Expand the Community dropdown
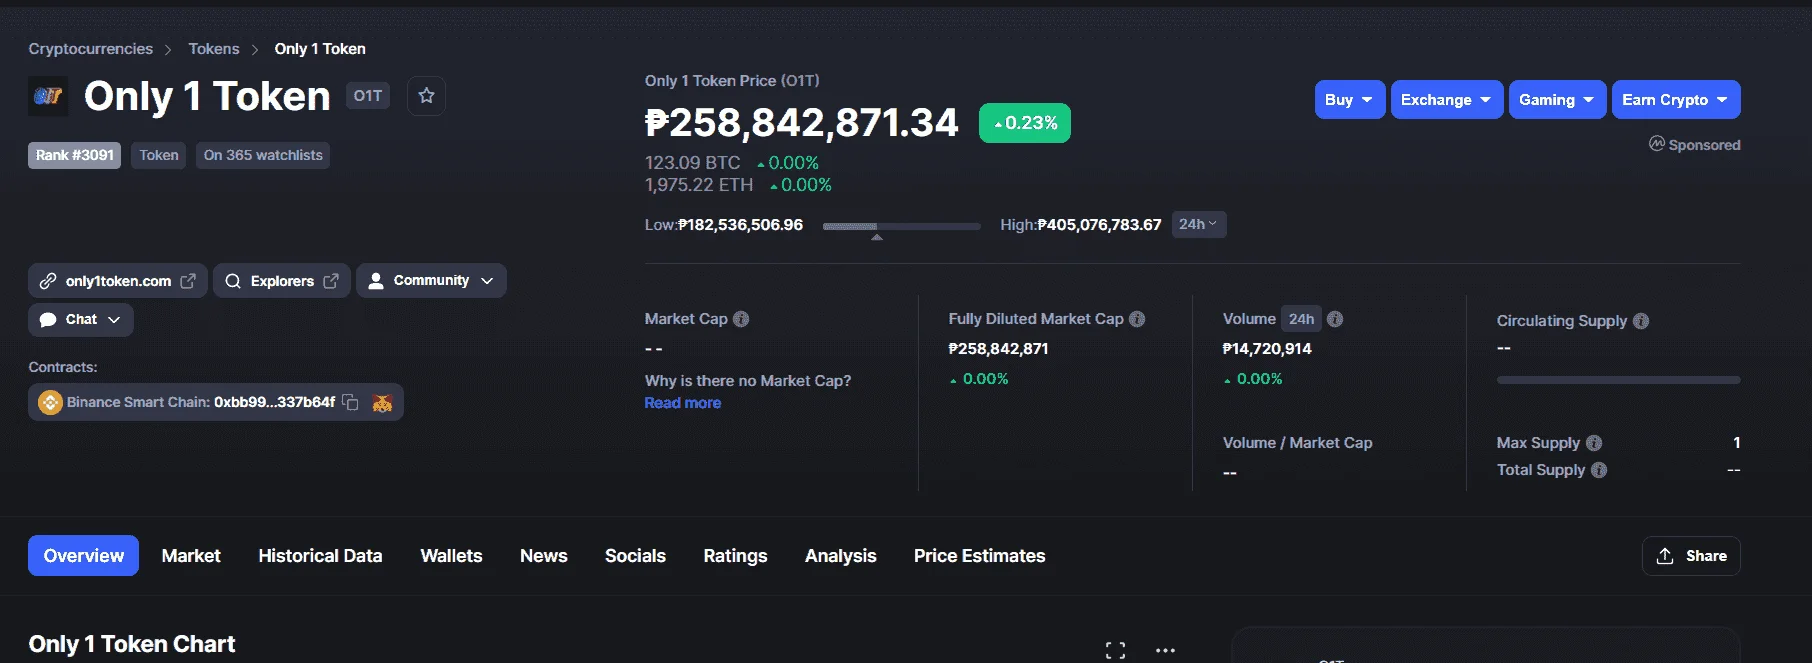This screenshot has width=1812, height=663. click(431, 281)
